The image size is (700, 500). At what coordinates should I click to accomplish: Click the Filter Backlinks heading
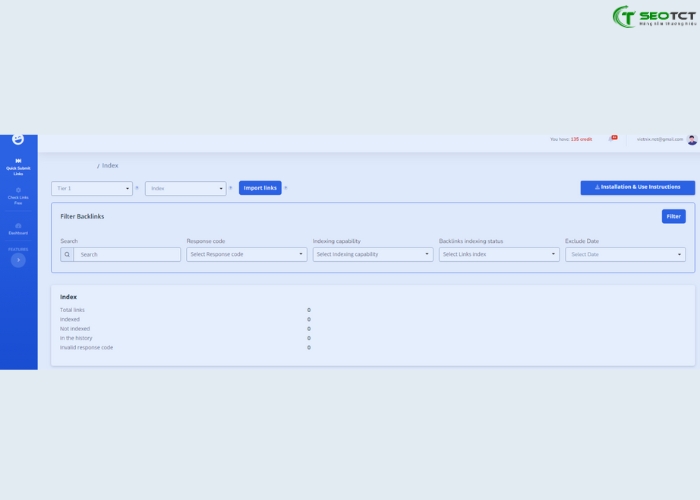coord(82,217)
